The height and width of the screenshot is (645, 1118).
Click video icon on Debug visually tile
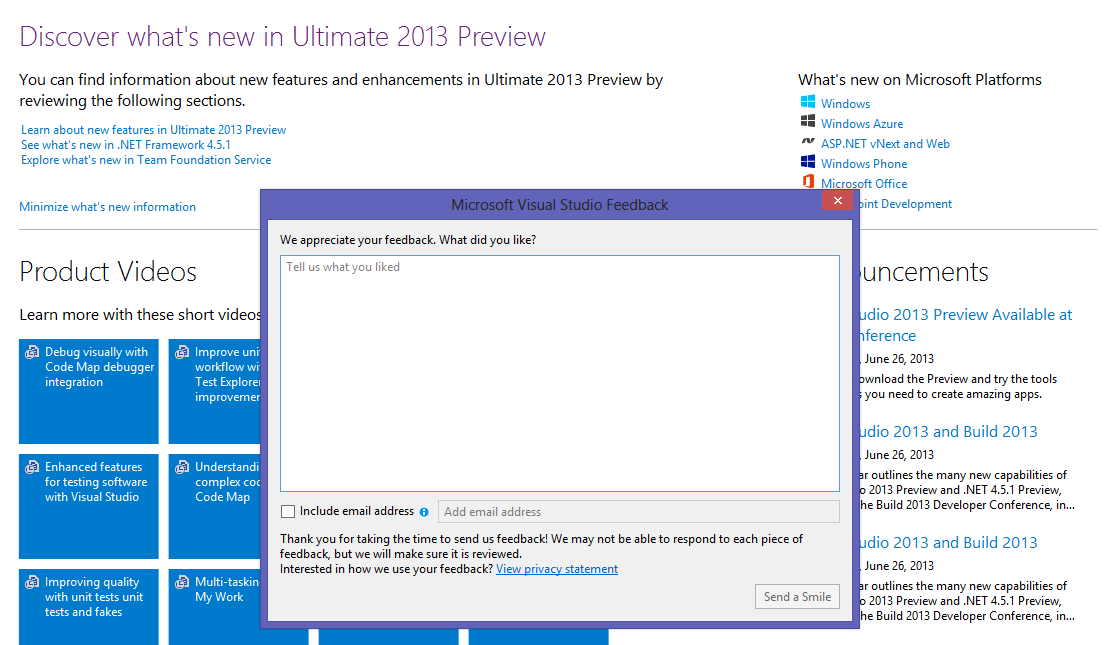point(32,352)
